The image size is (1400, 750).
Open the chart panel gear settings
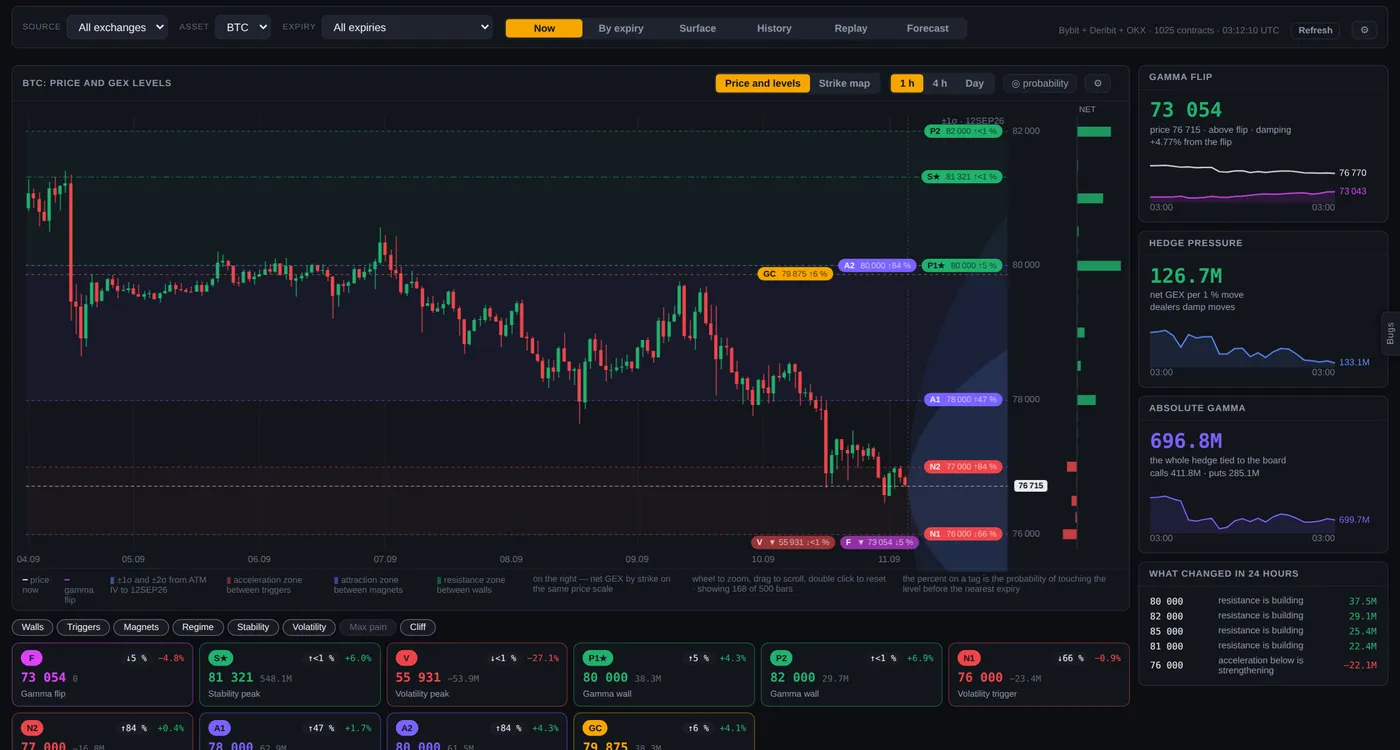click(1097, 83)
